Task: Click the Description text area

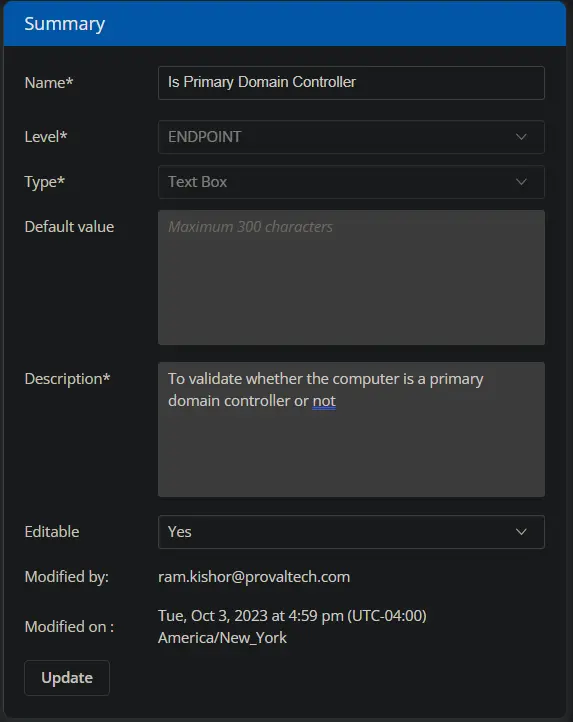Action: click(x=351, y=429)
